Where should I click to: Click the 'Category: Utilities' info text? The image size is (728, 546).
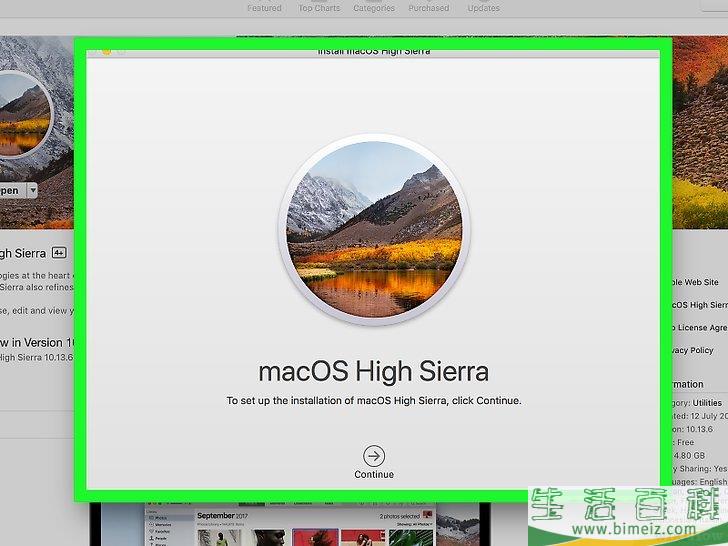coord(697,403)
